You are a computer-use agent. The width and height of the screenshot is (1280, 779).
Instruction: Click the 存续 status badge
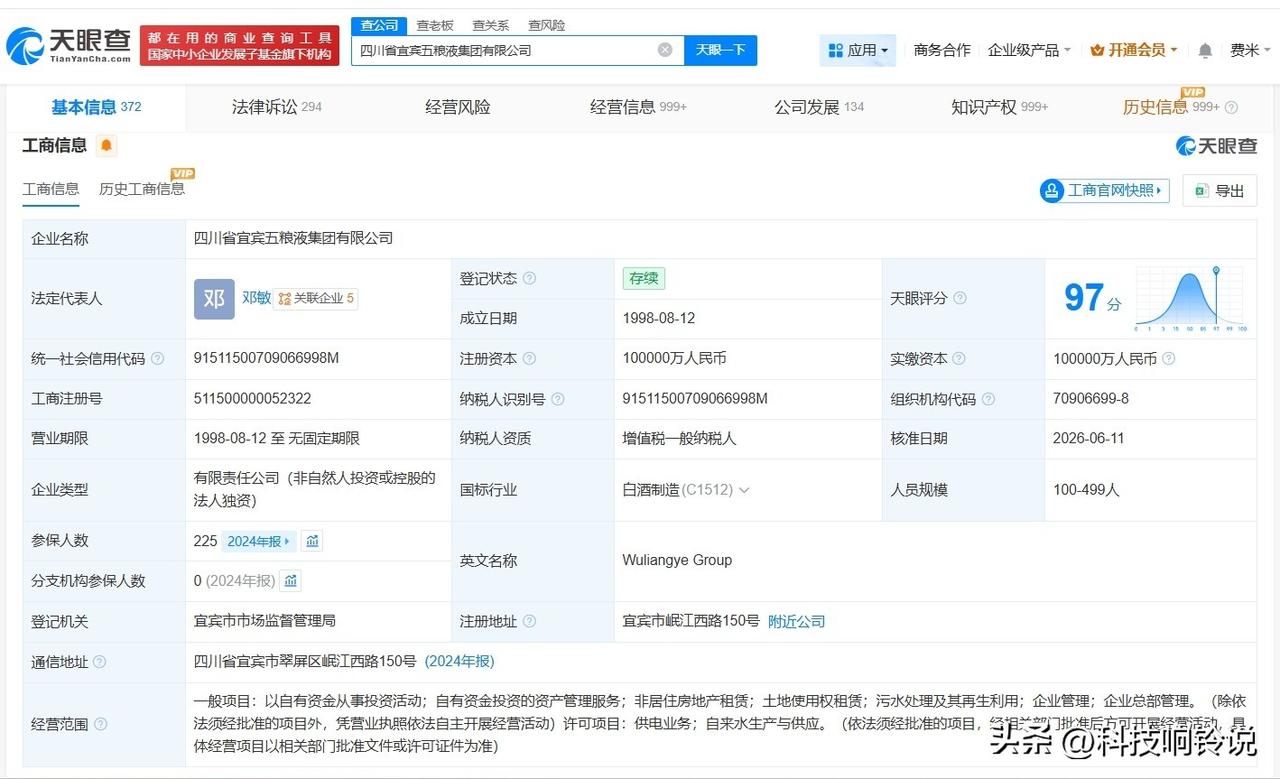(x=643, y=279)
